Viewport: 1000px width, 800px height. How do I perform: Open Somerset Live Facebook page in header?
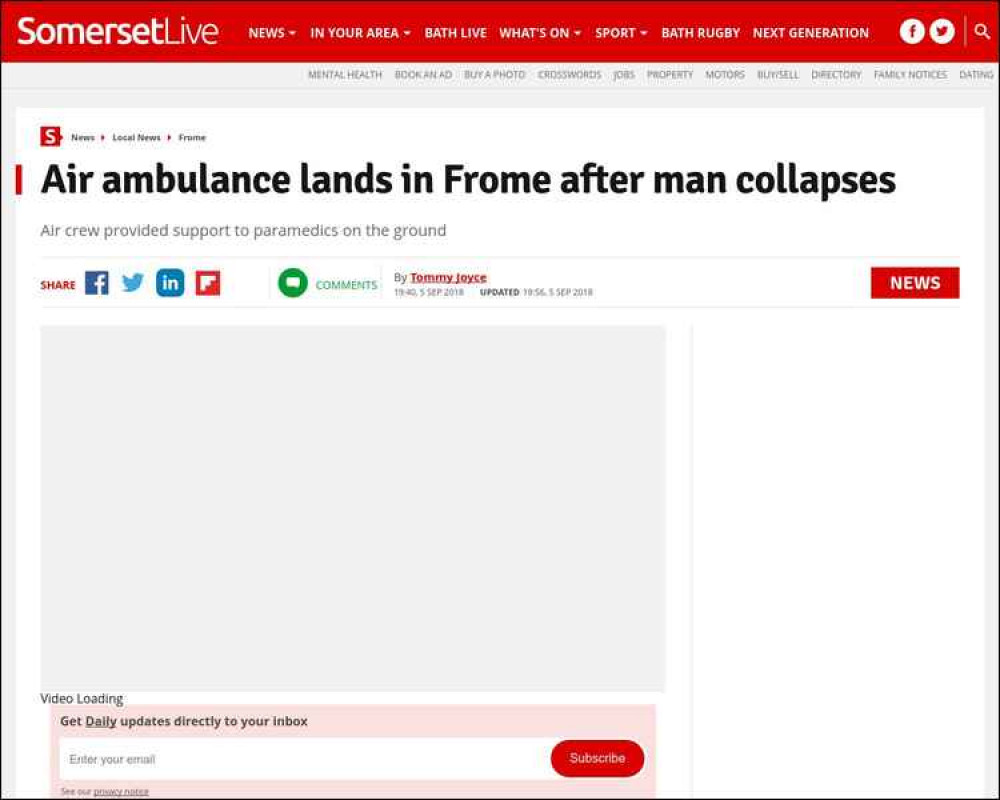point(912,31)
